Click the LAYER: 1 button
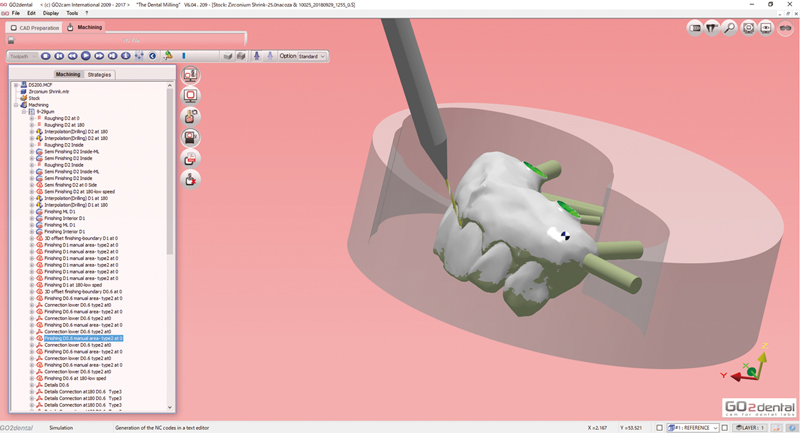800x433 pixels. [x=750, y=428]
